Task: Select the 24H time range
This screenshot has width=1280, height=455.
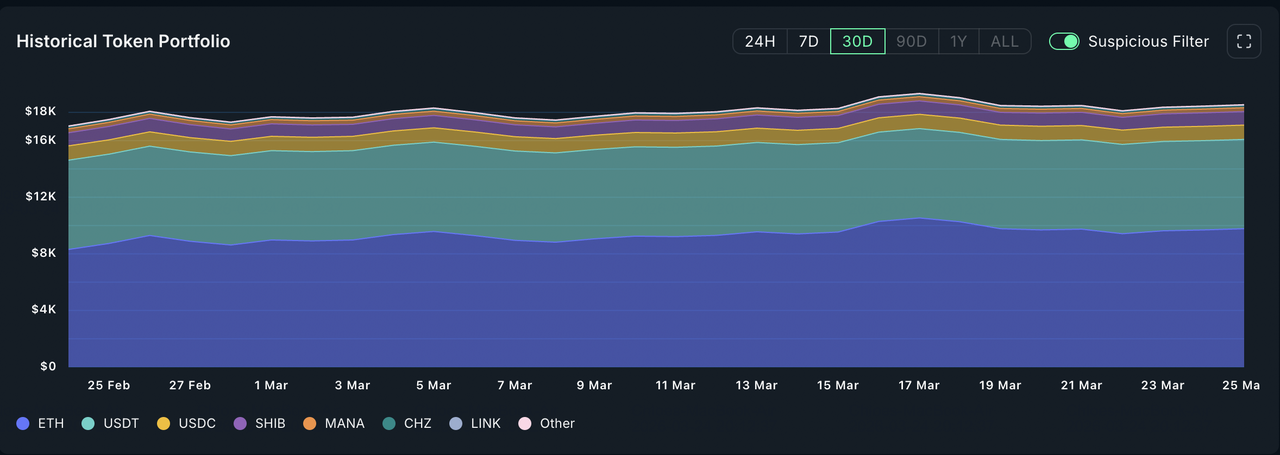Action: coord(760,41)
